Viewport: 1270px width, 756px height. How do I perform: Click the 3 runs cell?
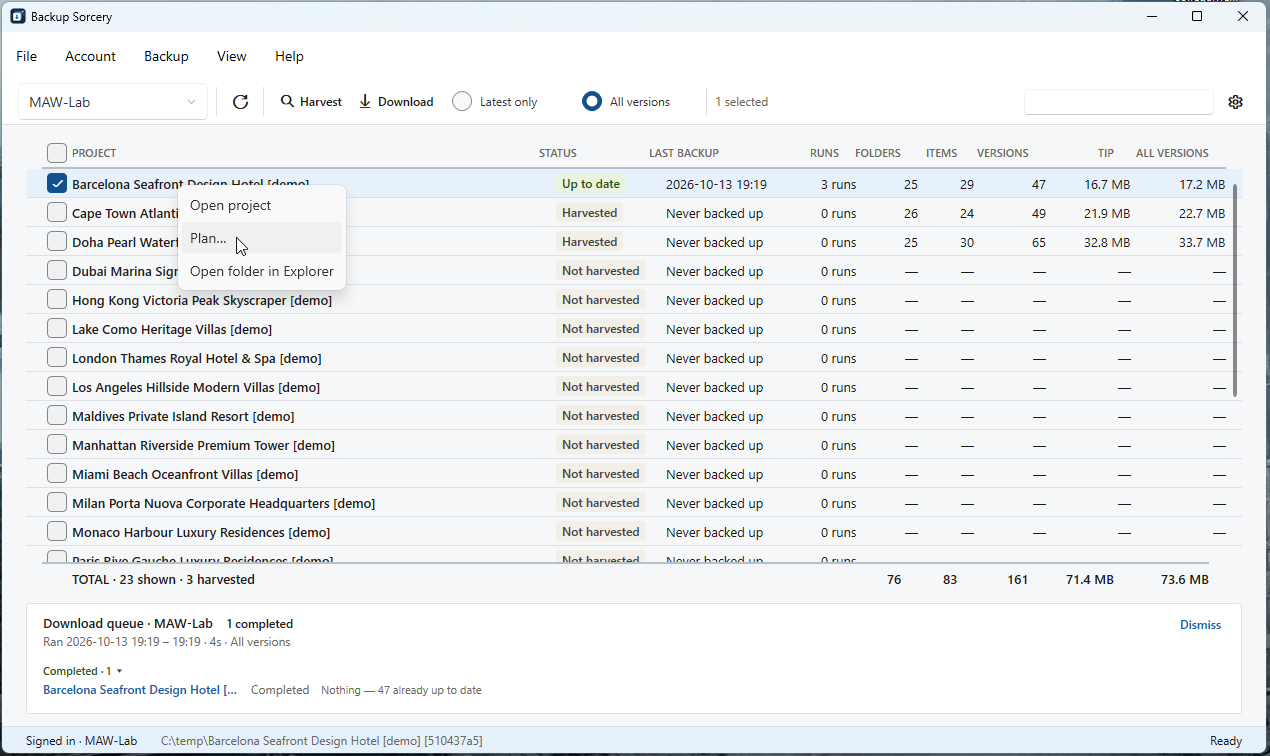tap(838, 184)
